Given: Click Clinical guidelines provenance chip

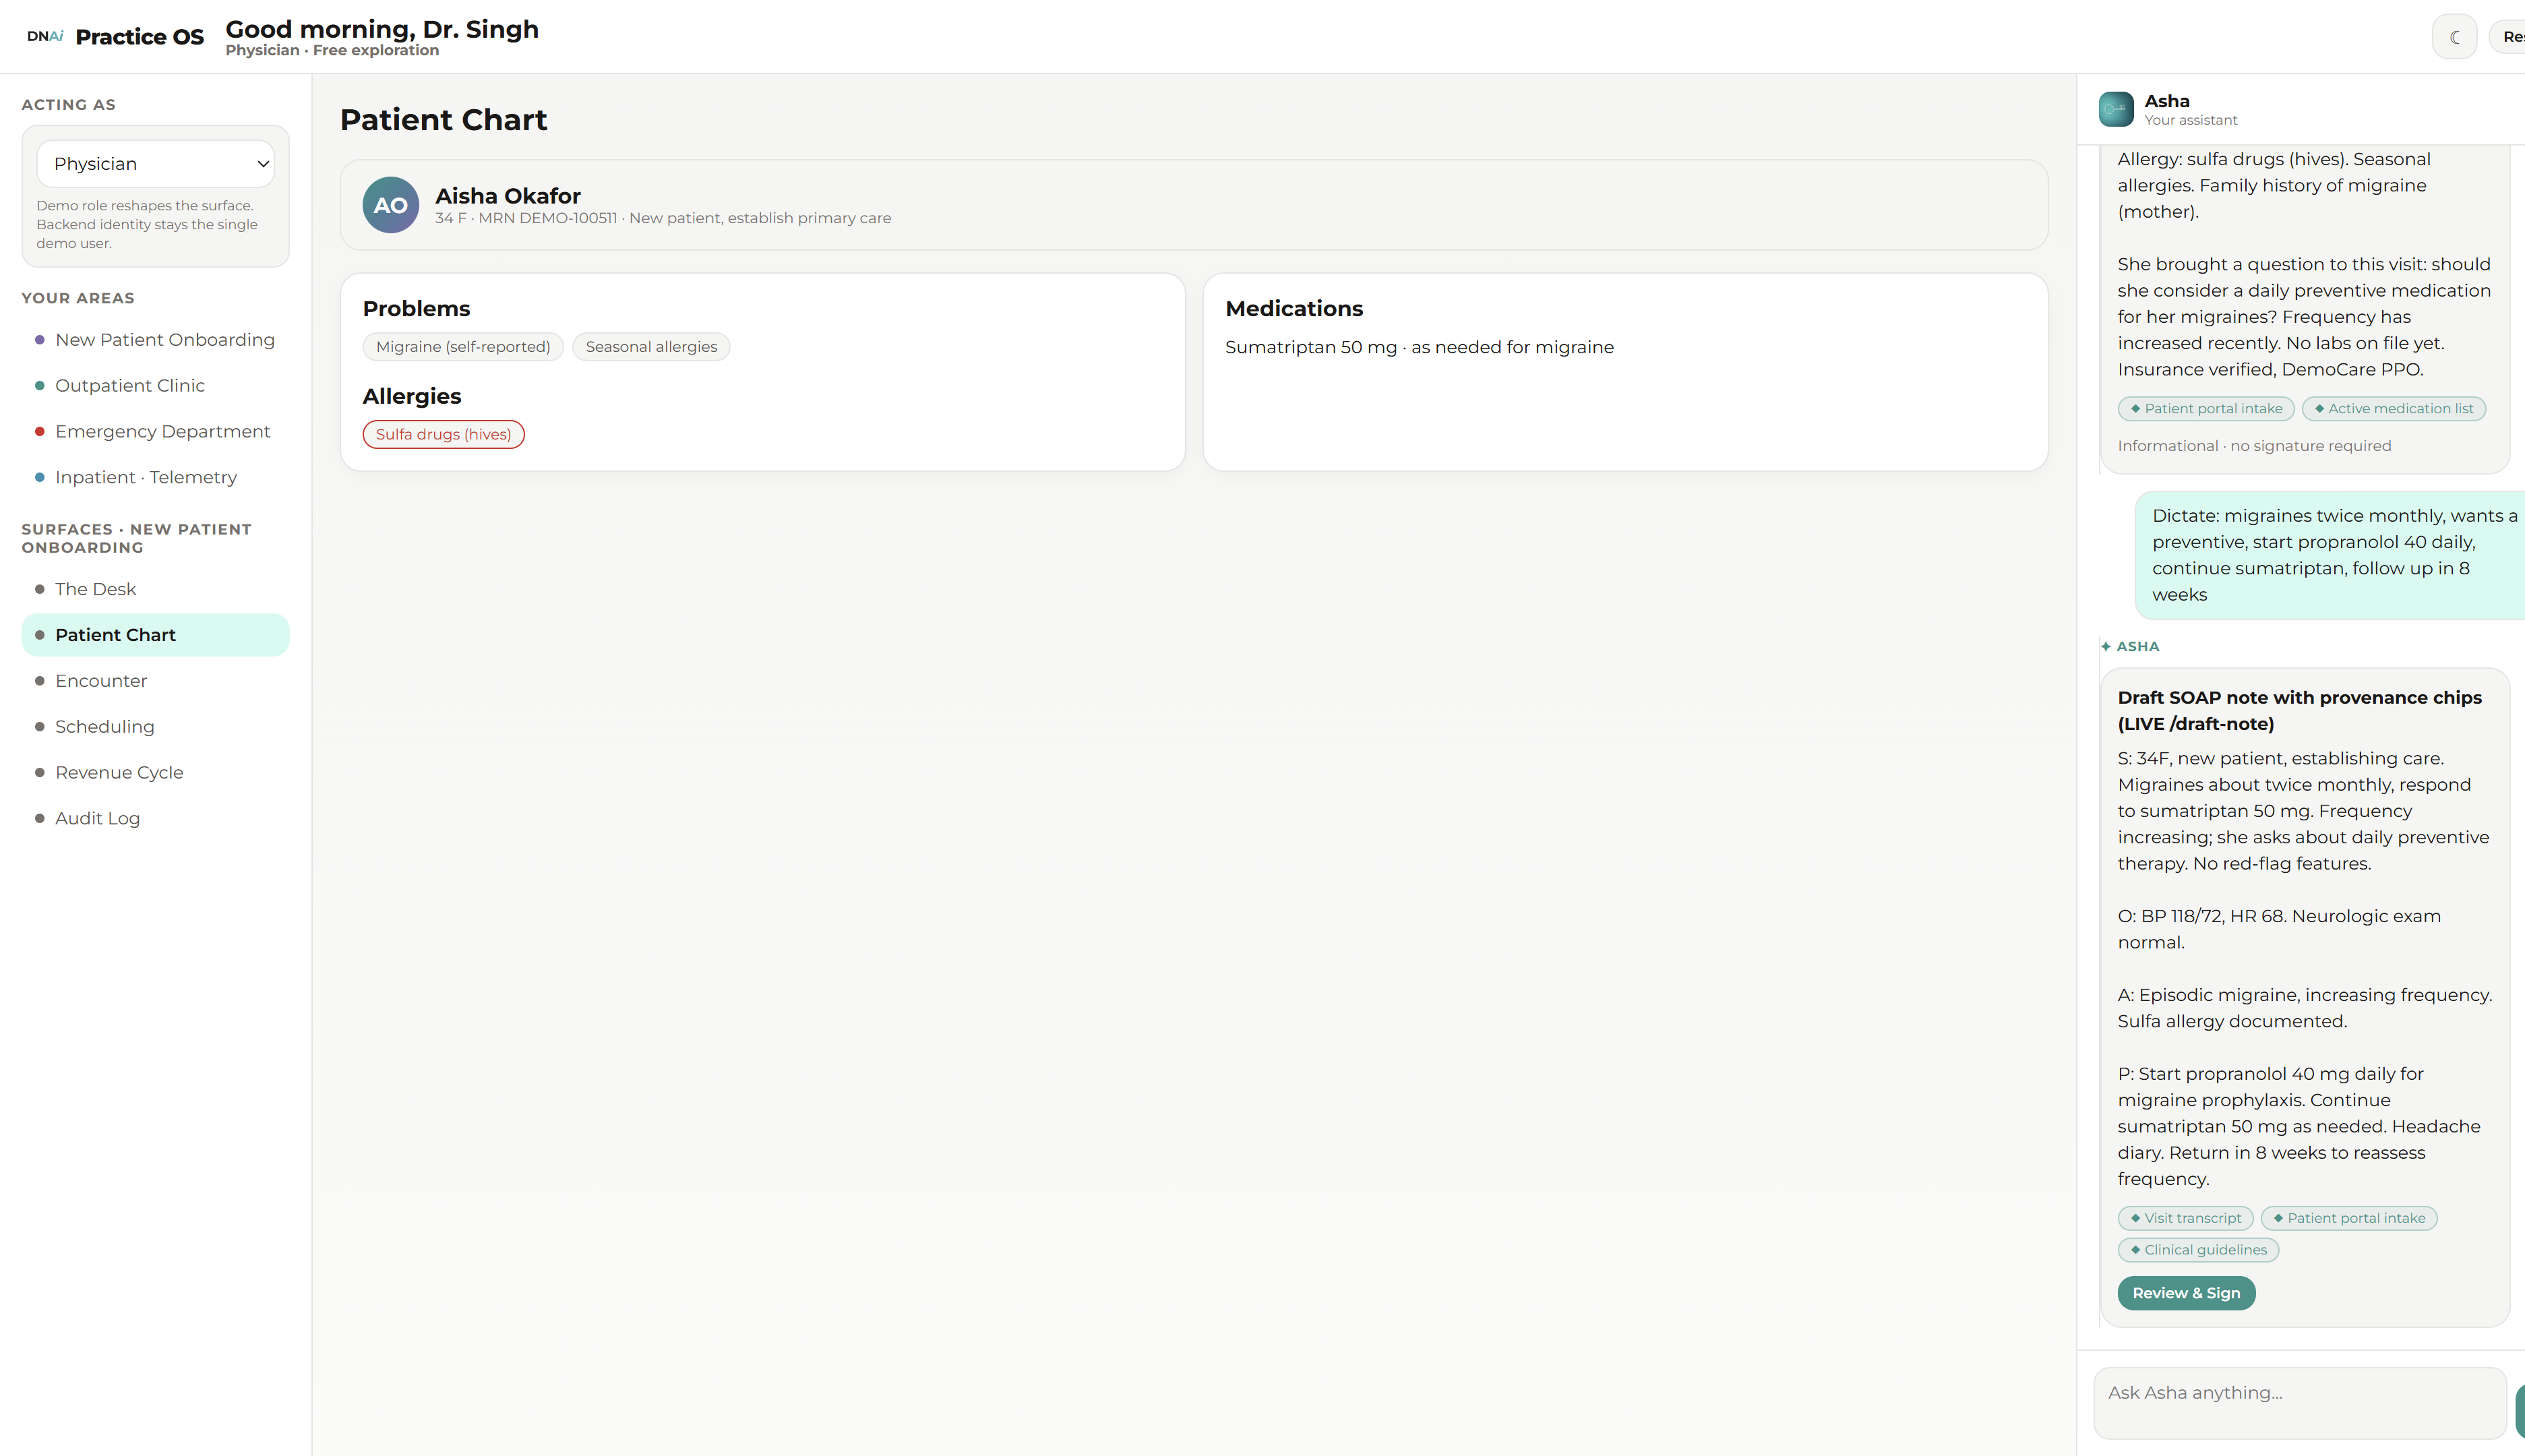Looking at the screenshot, I should coord(2198,1251).
